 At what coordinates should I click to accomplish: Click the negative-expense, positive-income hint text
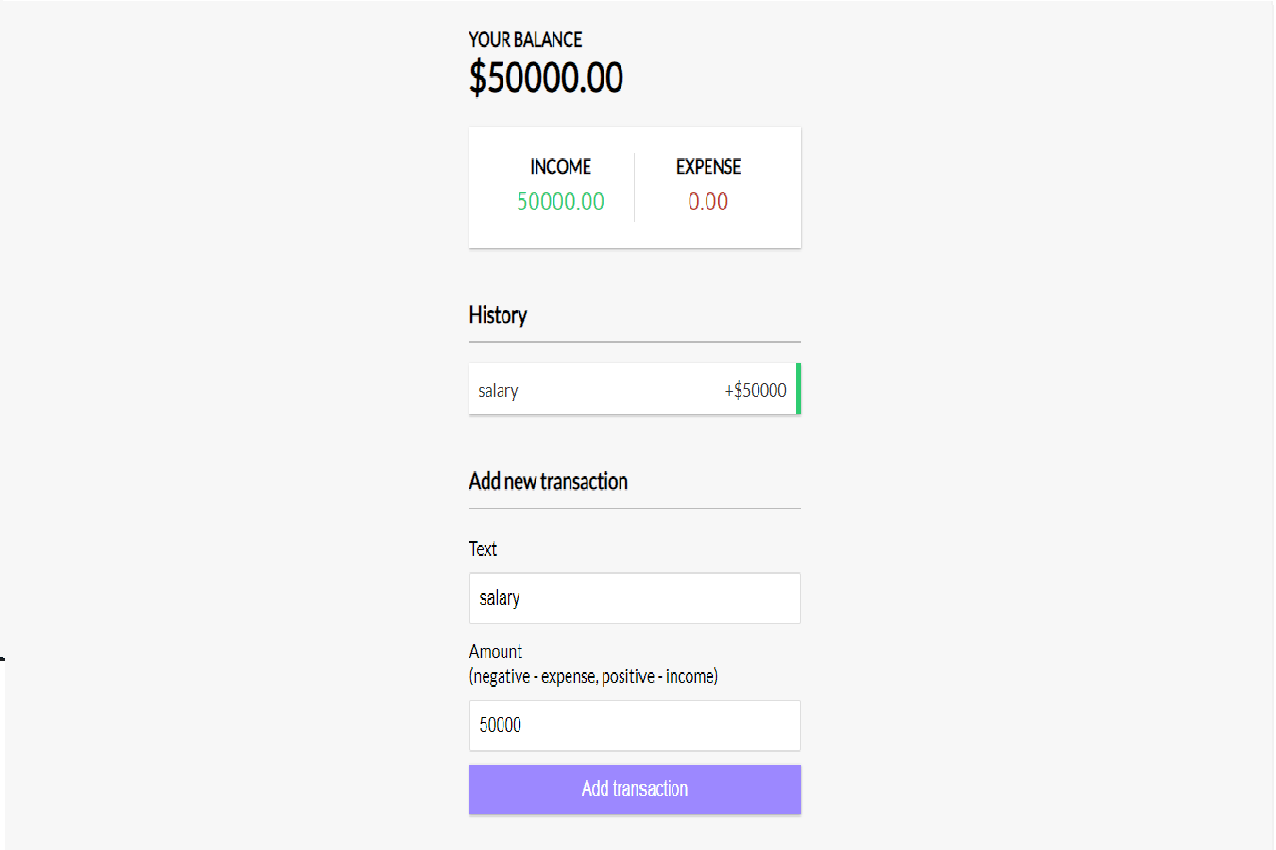[593, 677]
